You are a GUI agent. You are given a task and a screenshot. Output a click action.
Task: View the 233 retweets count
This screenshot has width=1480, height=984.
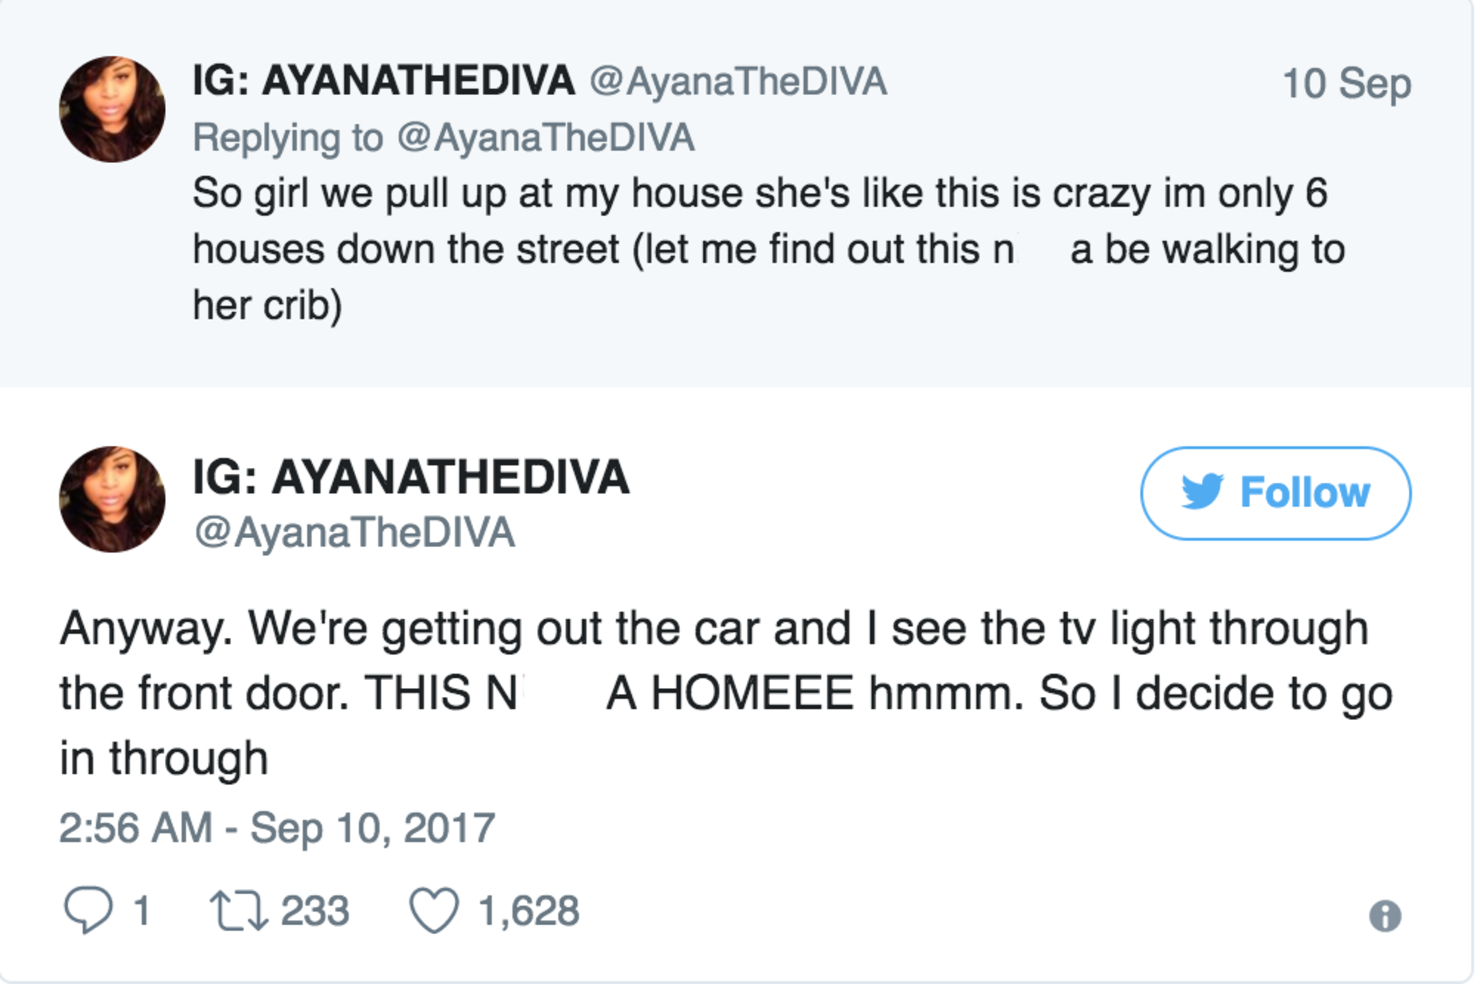click(315, 911)
